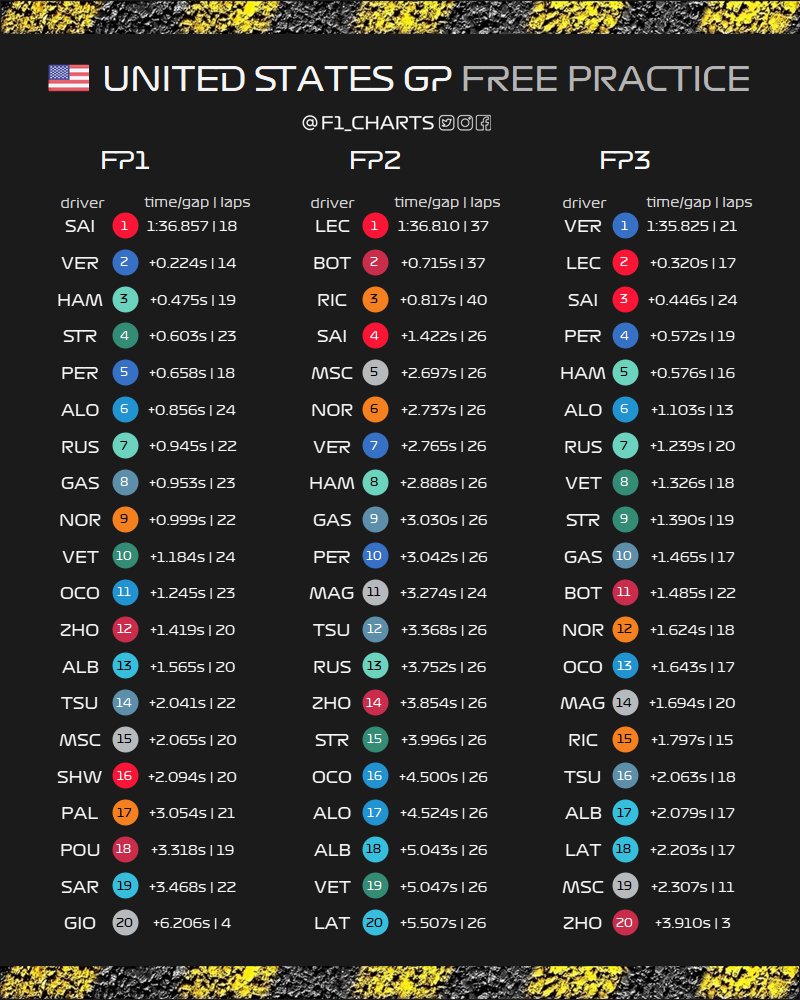Select ZHO's +3.910s gap in FP3
The image size is (800, 1000).
tap(680, 923)
